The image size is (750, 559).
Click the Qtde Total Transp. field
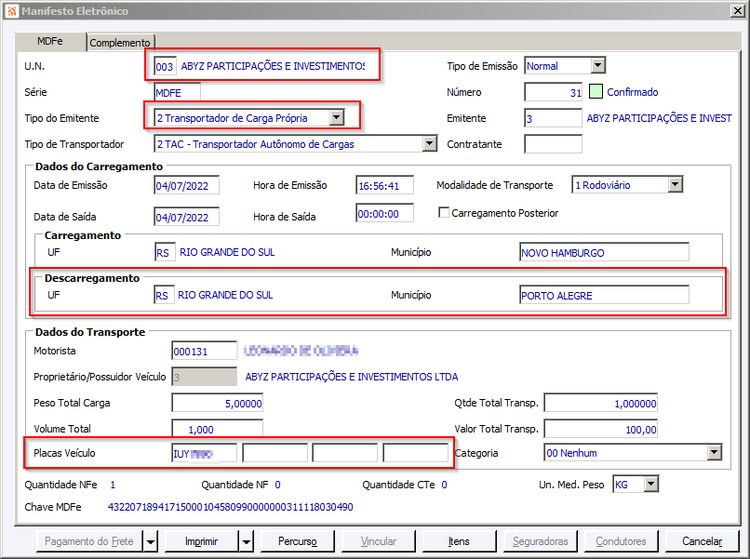[x=601, y=403]
